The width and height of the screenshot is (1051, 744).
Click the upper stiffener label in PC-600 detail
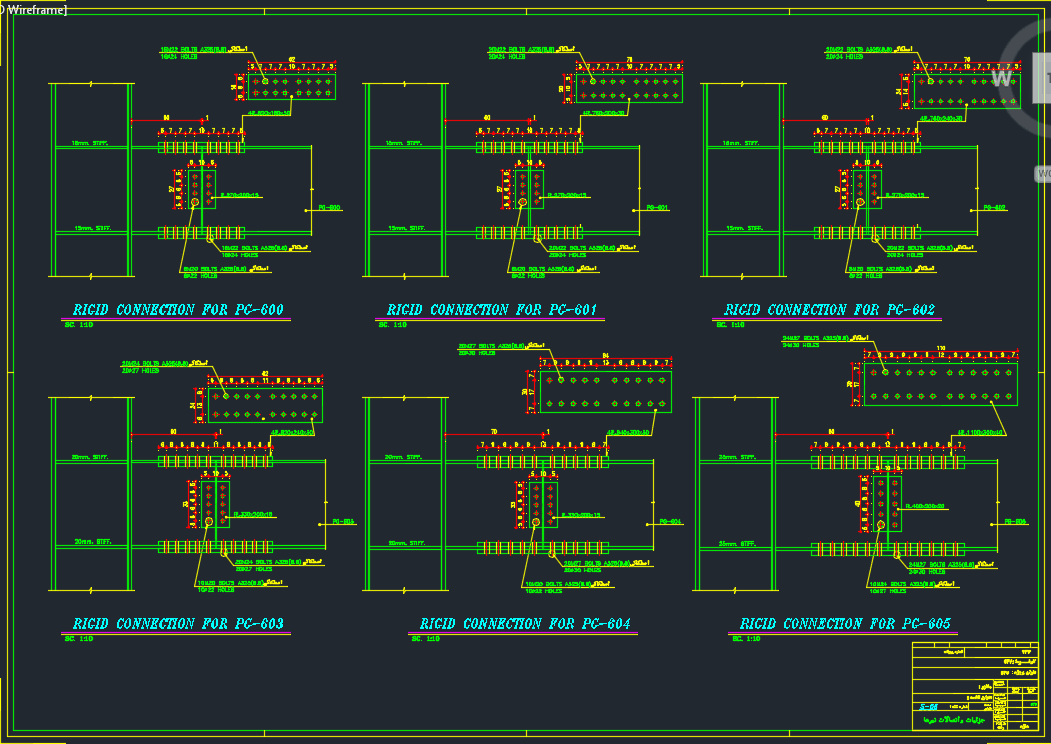(x=90, y=144)
